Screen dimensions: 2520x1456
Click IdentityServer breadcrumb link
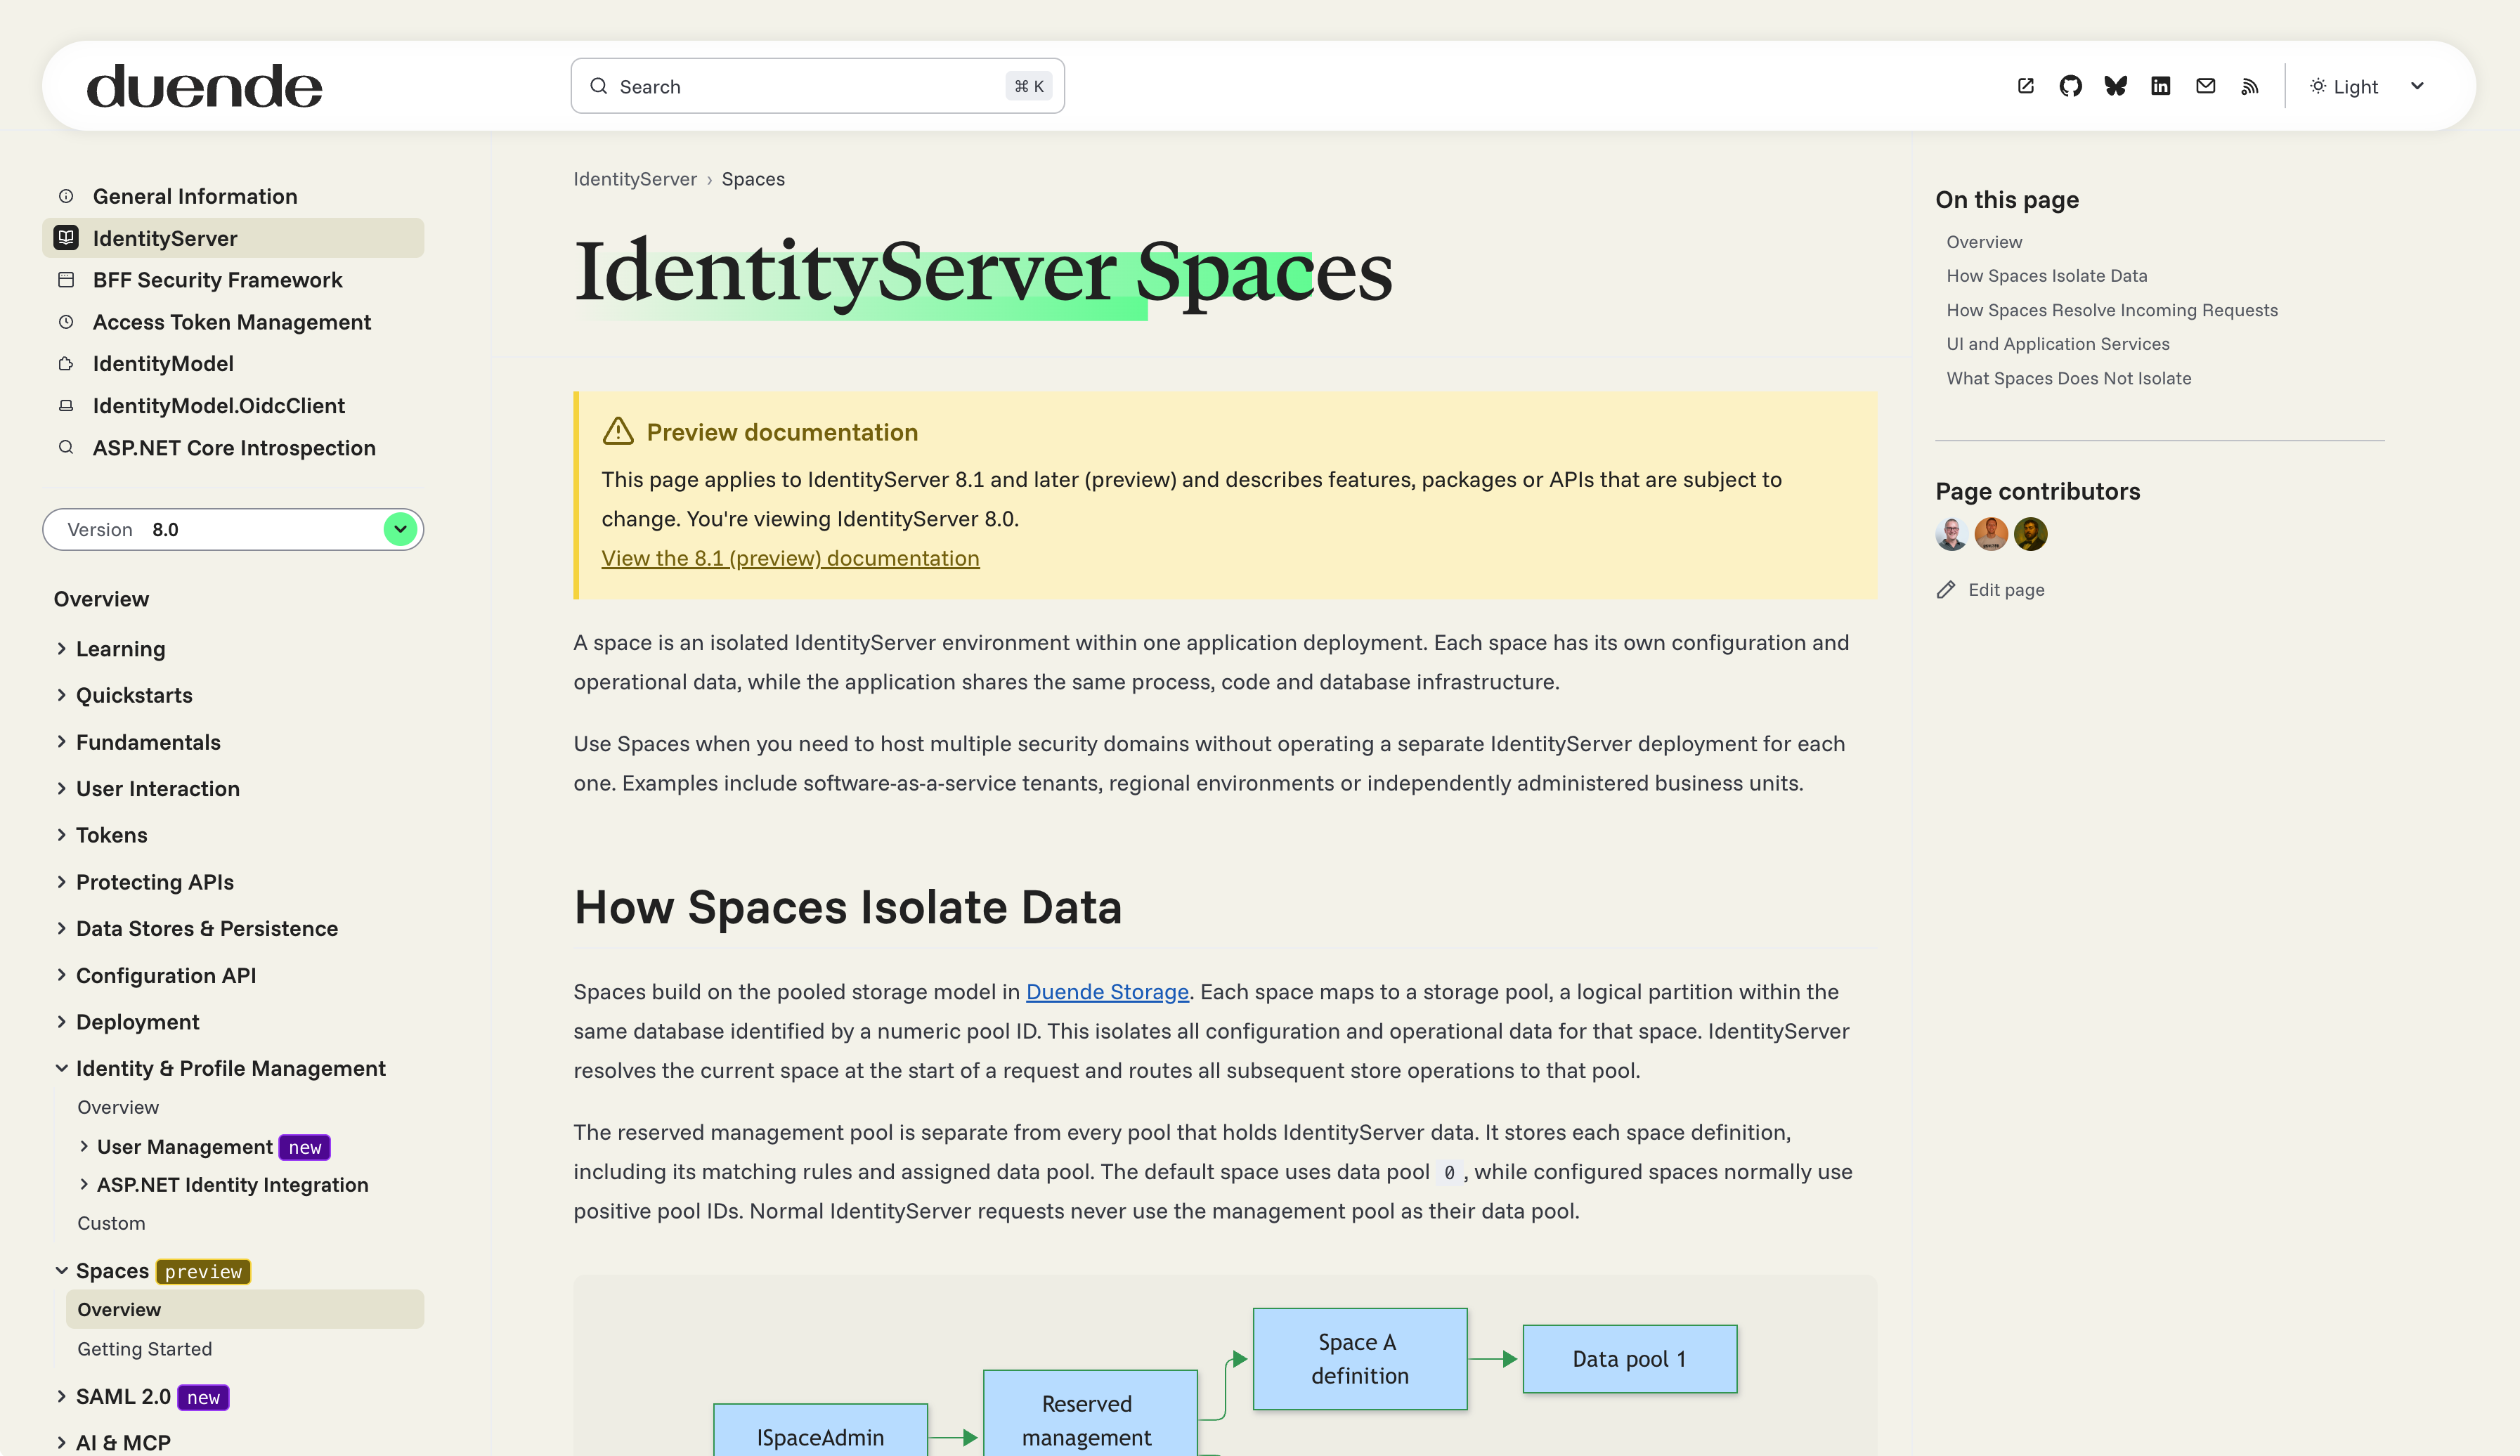pos(635,179)
